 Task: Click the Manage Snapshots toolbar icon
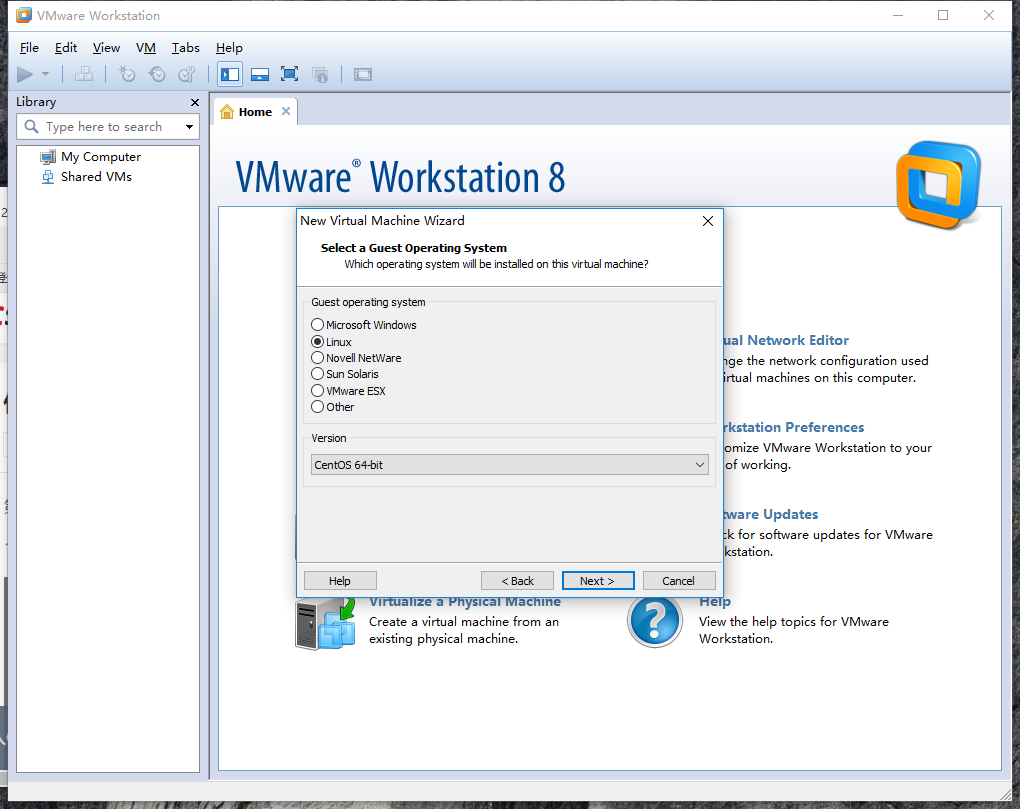187,75
